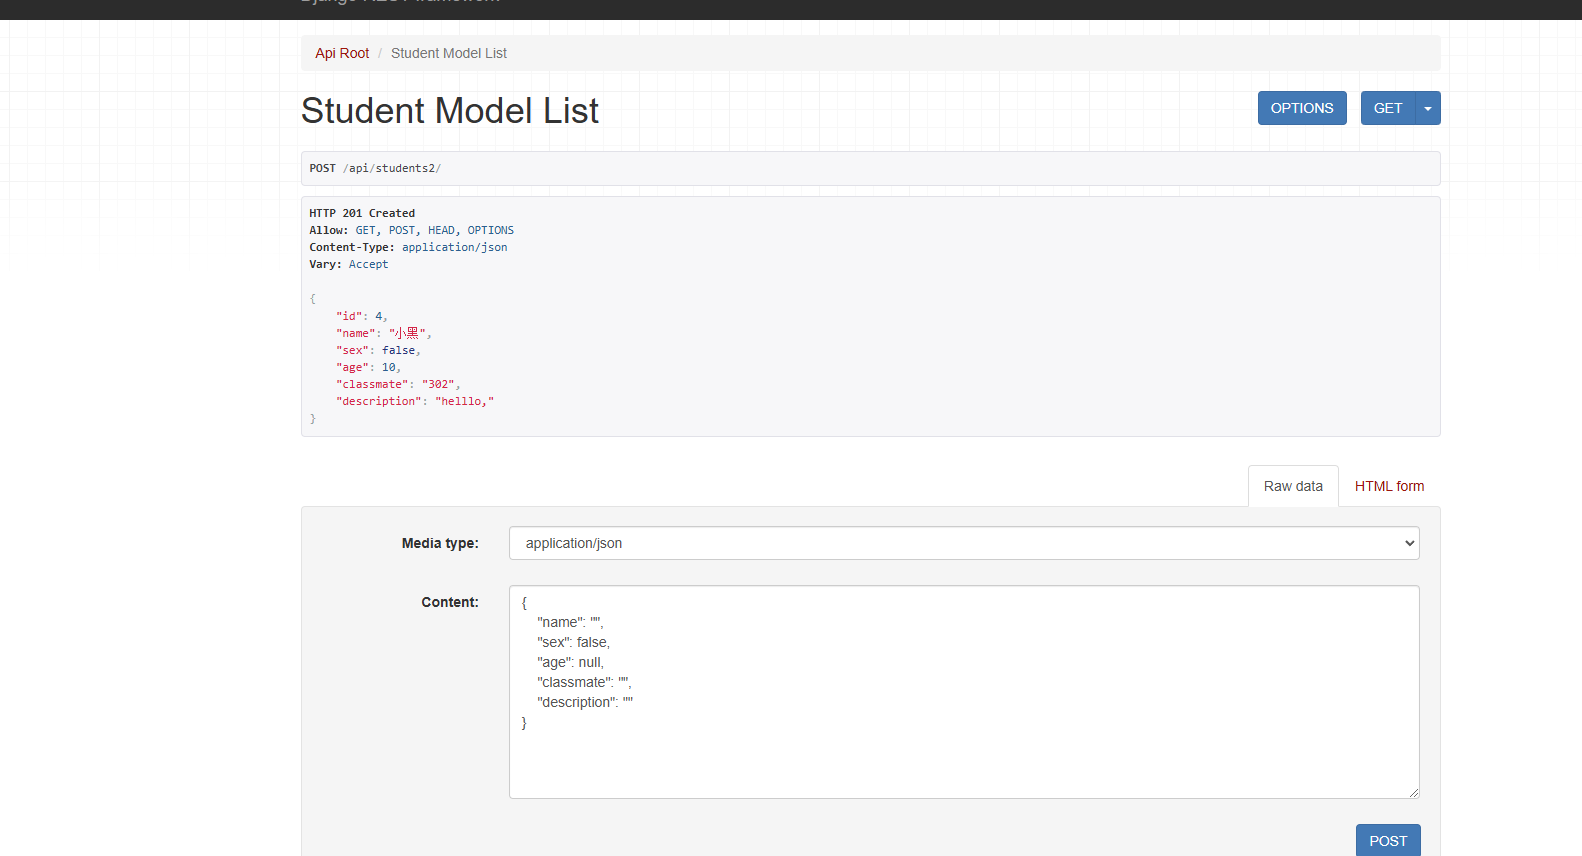
Task: Click the application/json Content-Type header value
Action: point(454,247)
